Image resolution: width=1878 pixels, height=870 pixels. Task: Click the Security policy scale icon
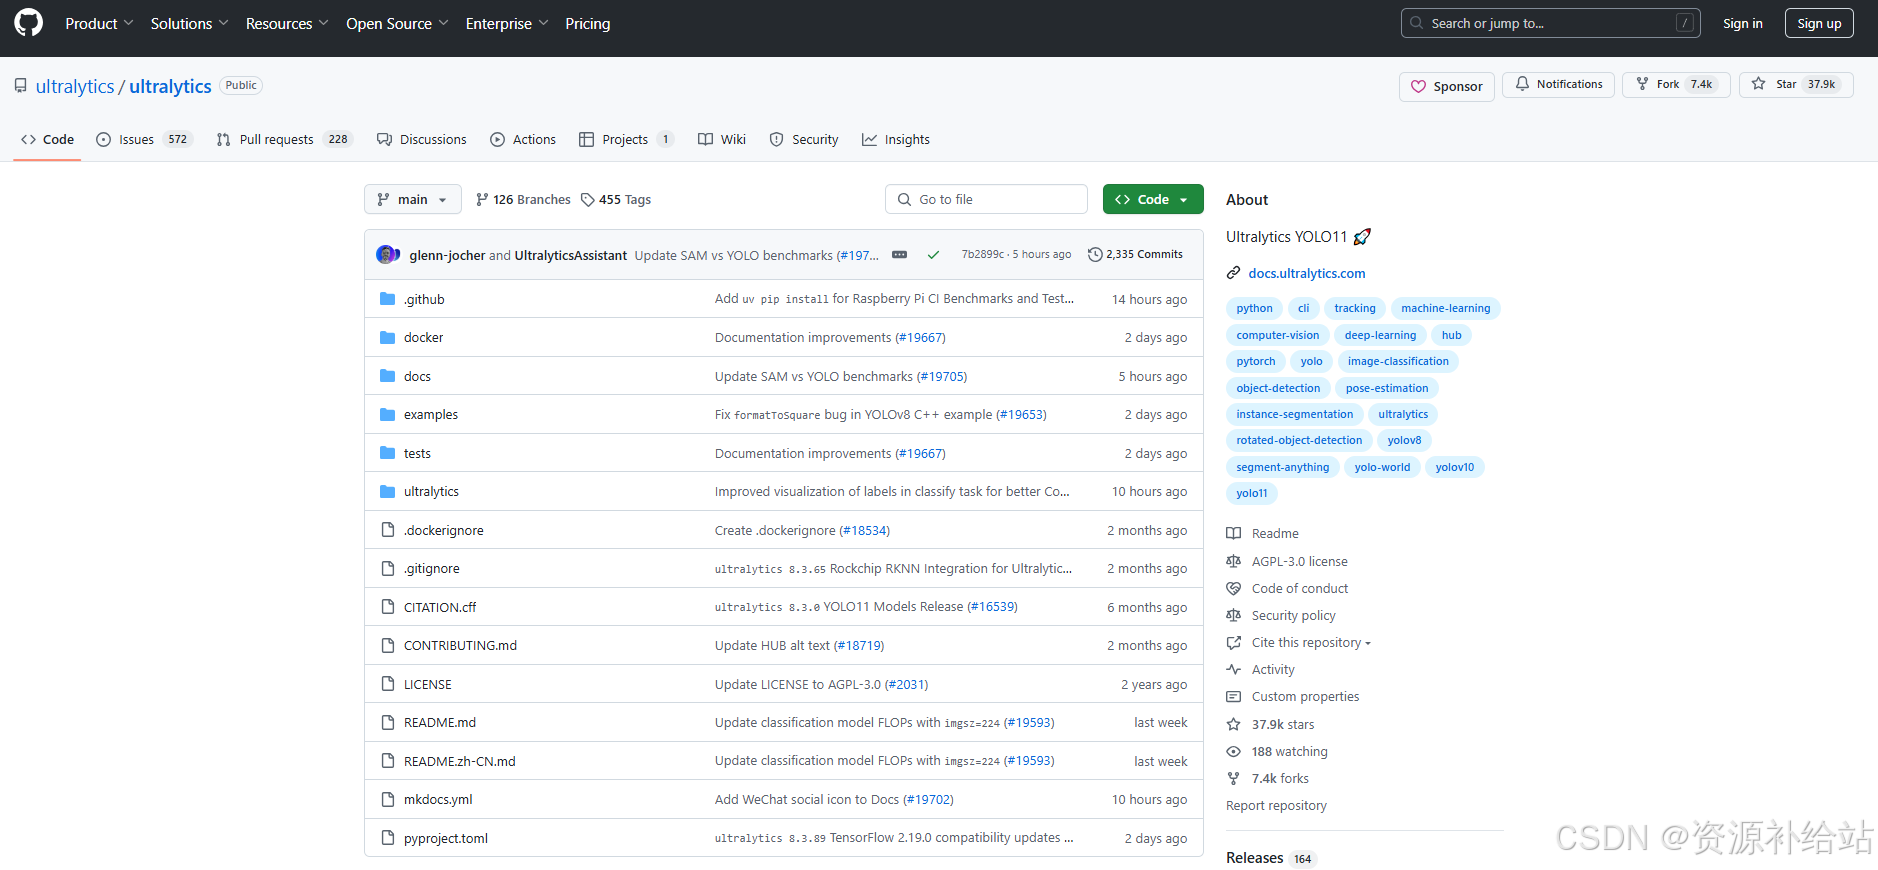1234,616
